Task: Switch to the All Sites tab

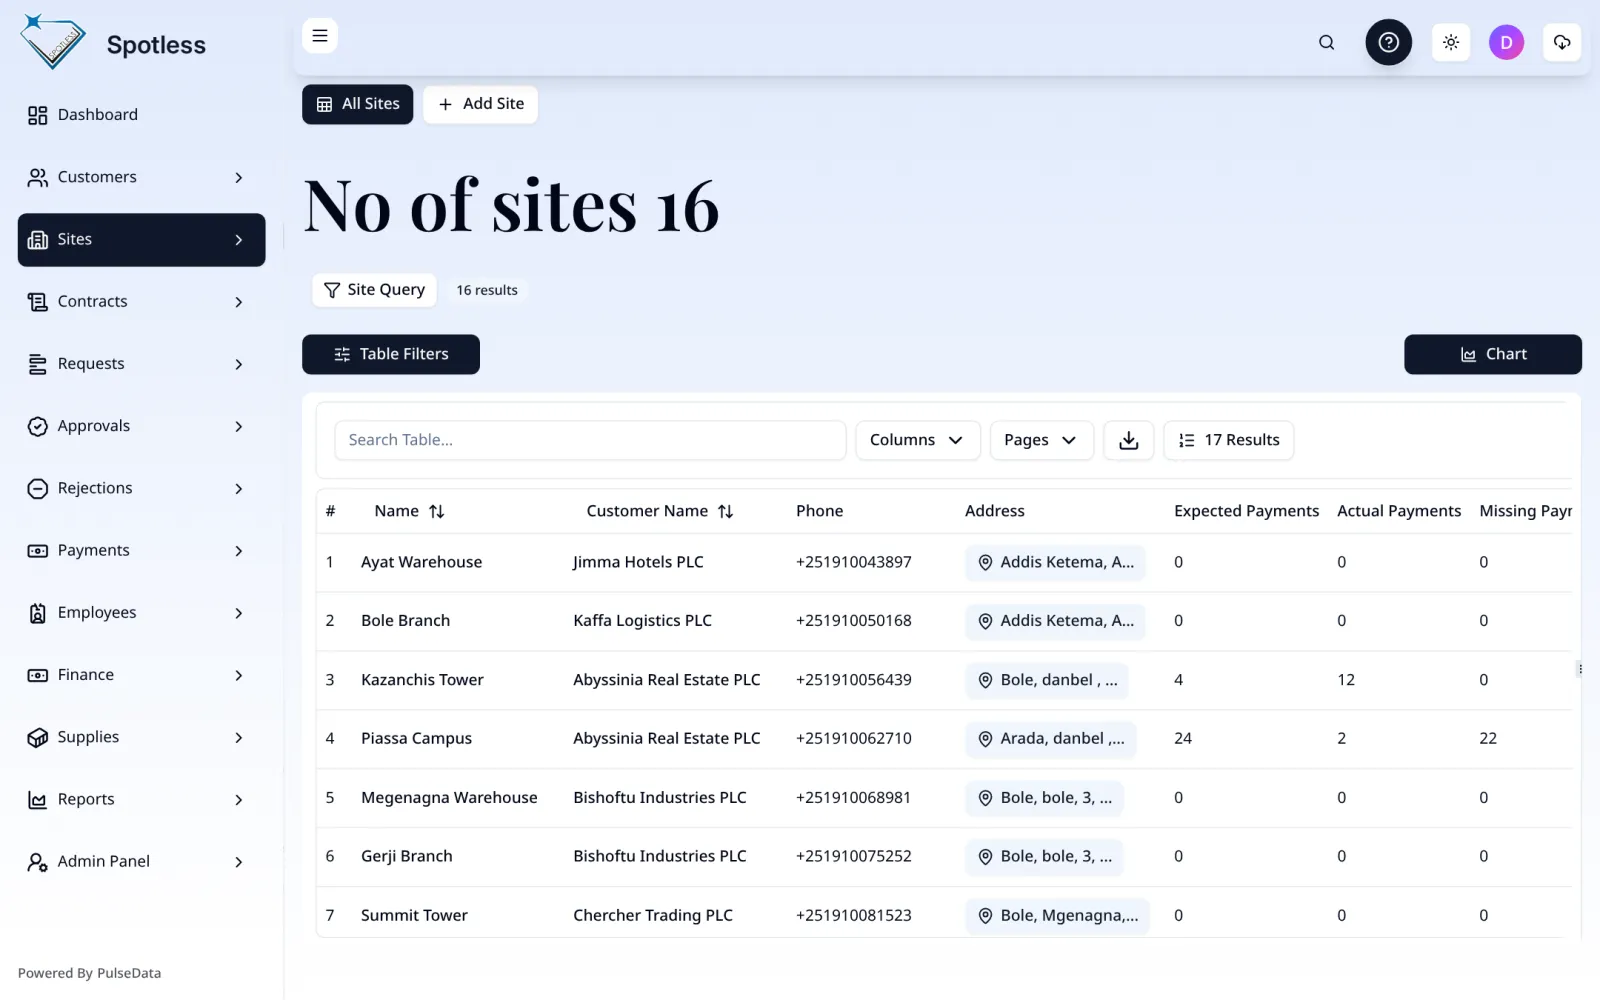Action: (357, 104)
